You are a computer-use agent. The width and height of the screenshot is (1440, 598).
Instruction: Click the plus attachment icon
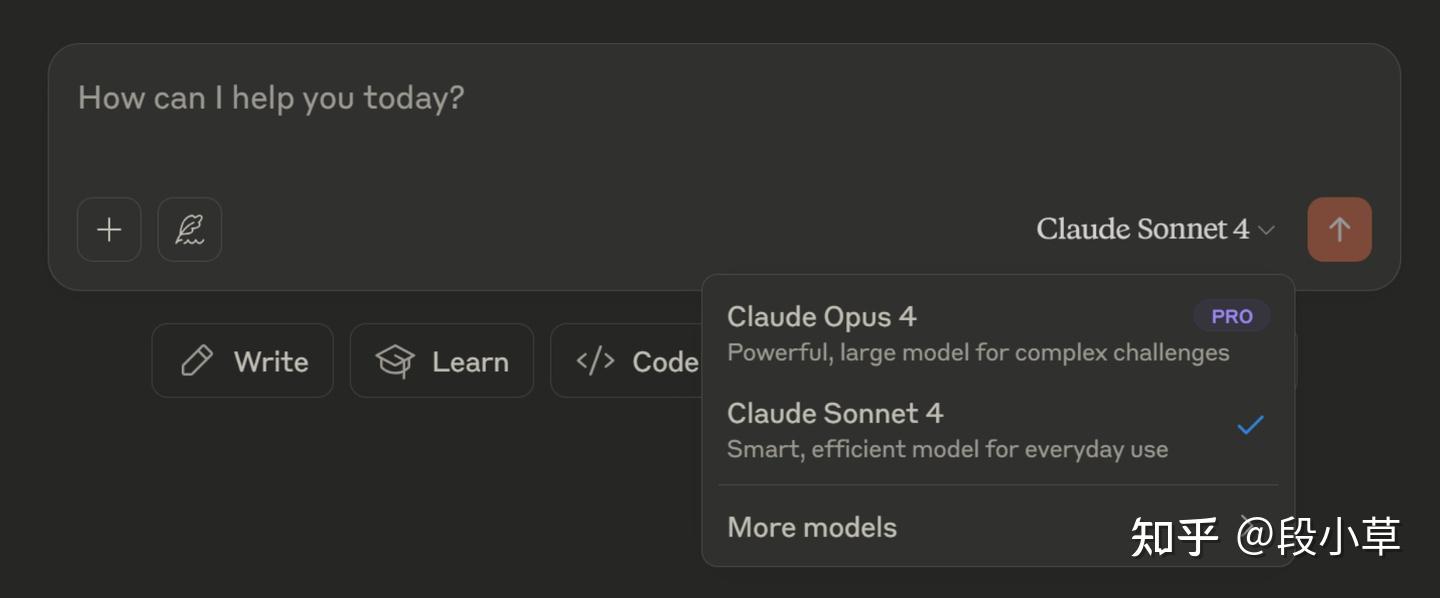pos(109,229)
